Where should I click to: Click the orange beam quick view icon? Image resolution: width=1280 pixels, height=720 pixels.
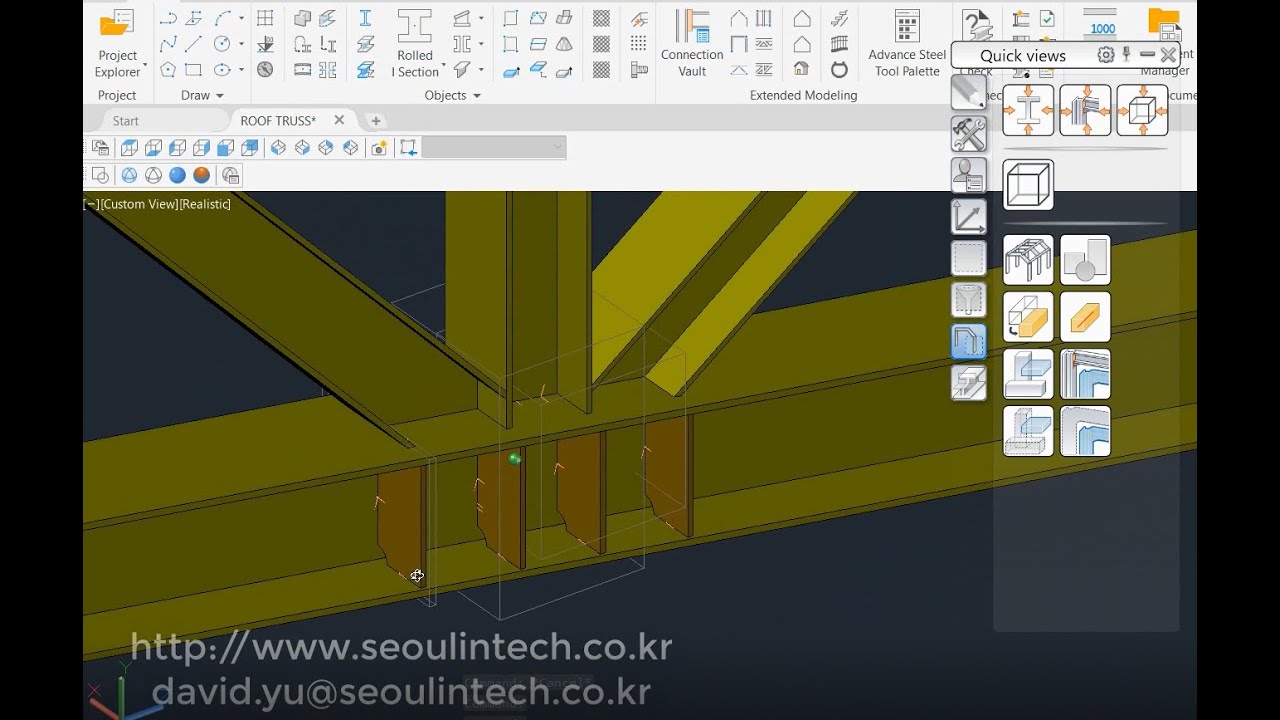point(1085,317)
